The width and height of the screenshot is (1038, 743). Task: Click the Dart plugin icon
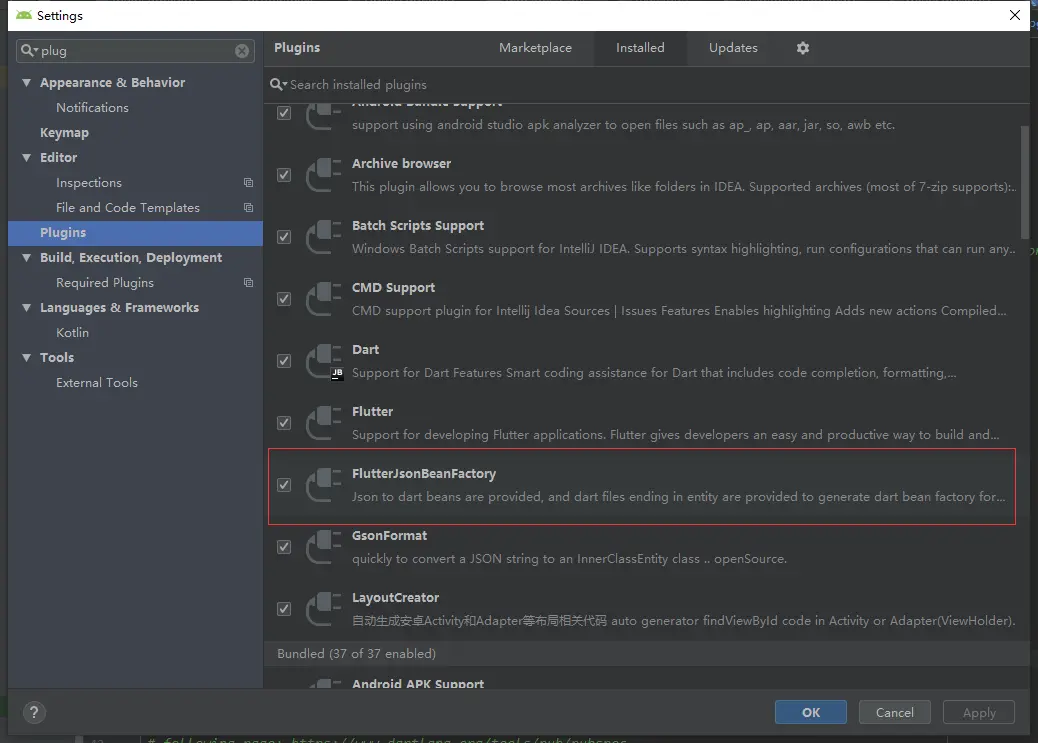[324, 361]
